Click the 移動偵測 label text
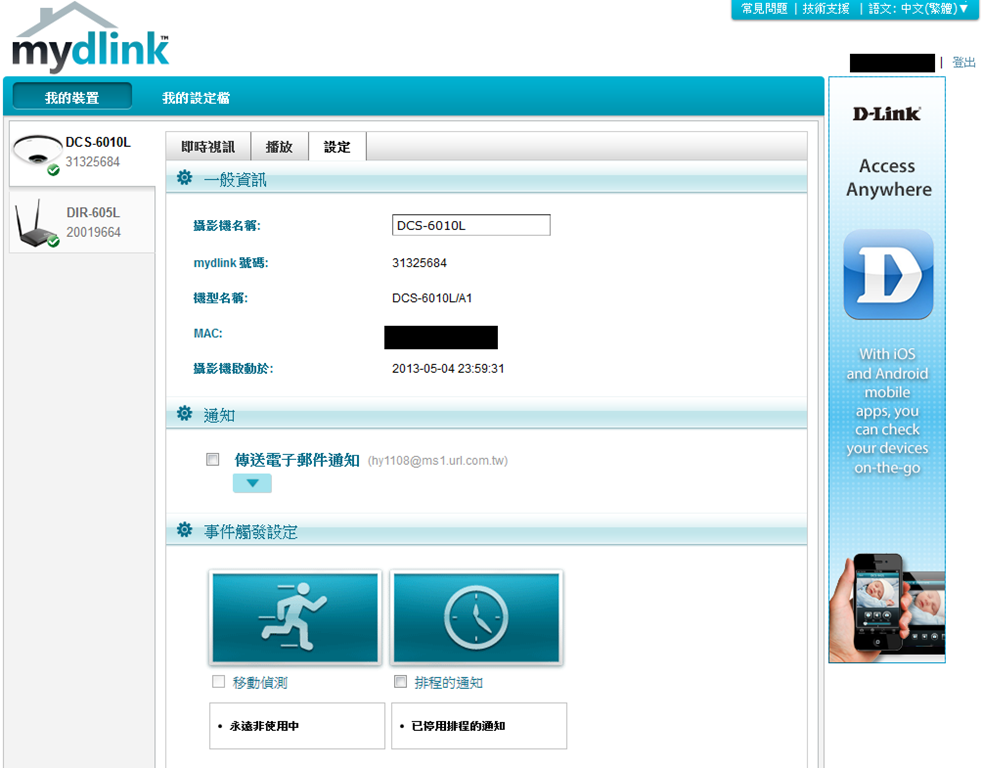 click(x=260, y=683)
